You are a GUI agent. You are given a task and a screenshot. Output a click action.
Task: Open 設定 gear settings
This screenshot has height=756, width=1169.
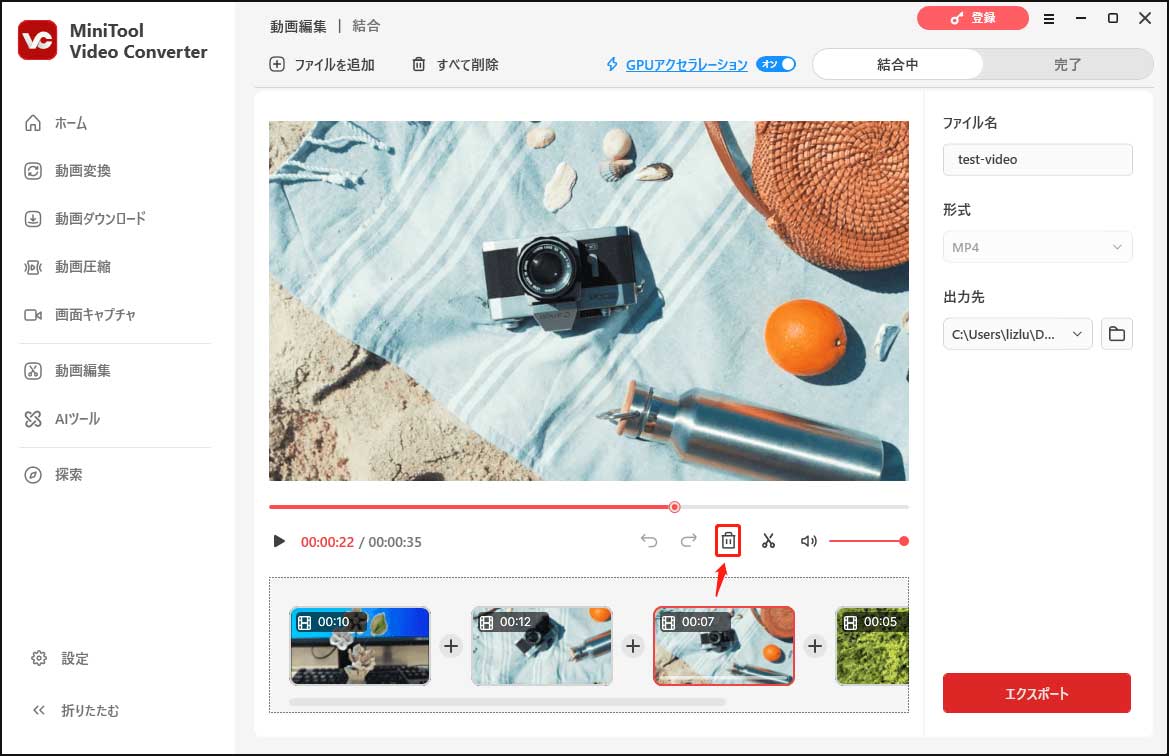(x=60, y=658)
